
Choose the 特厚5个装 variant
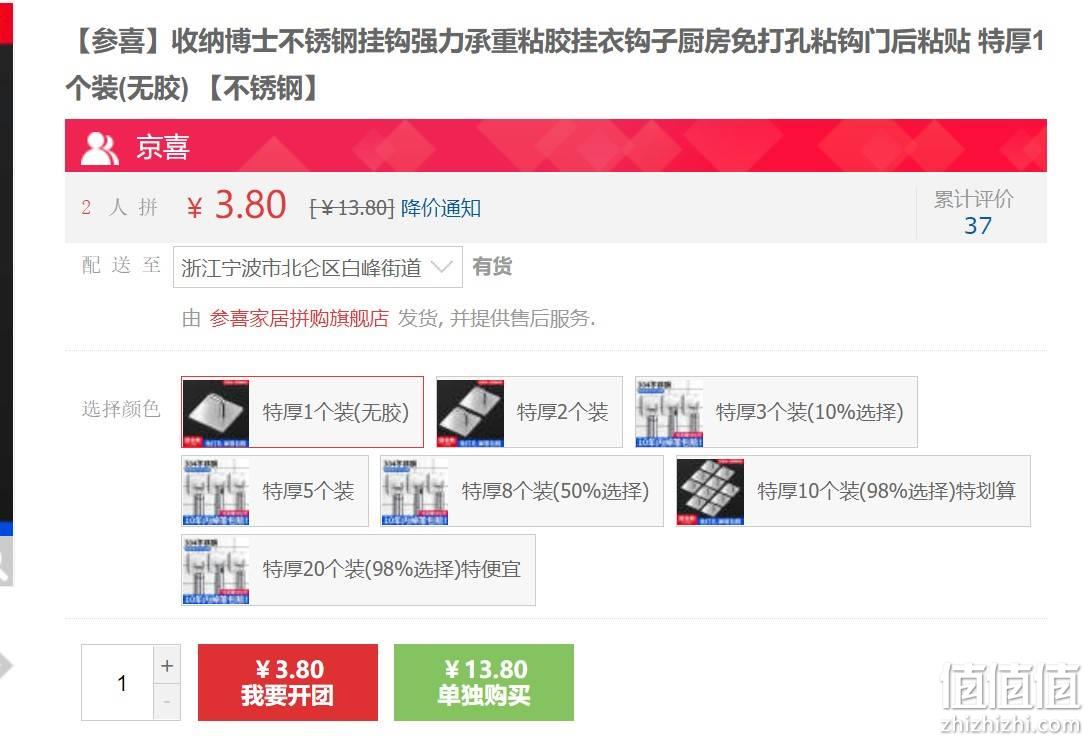[x=275, y=491]
